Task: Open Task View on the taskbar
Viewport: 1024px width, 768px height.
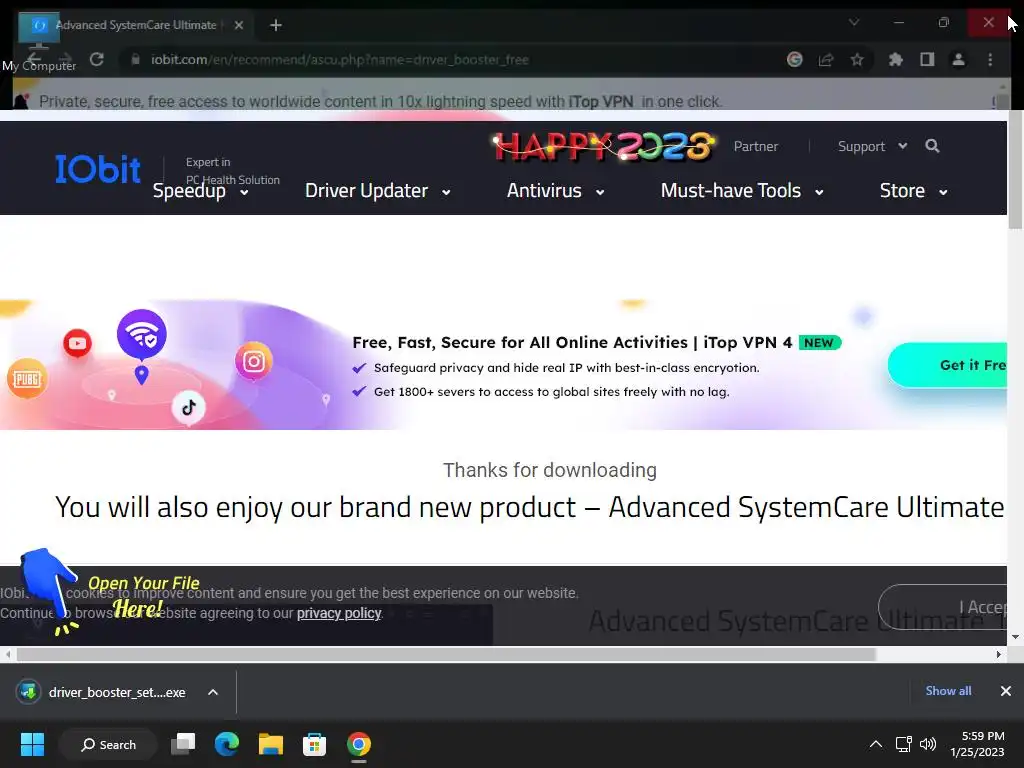Action: coord(183,744)
